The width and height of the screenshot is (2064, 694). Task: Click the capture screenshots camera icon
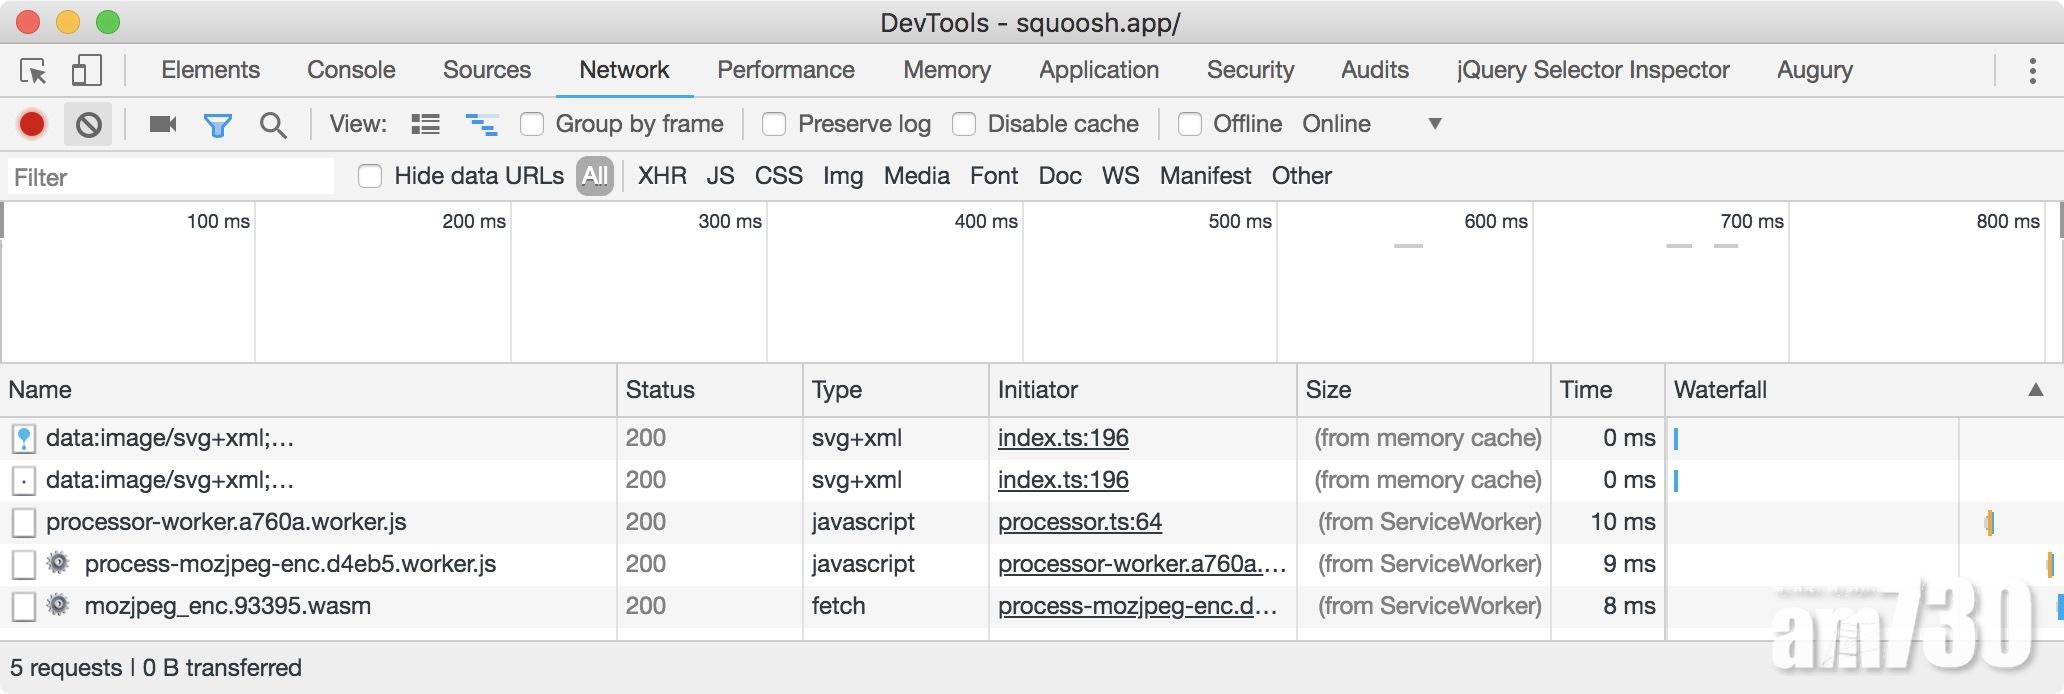tap(162, 124)
